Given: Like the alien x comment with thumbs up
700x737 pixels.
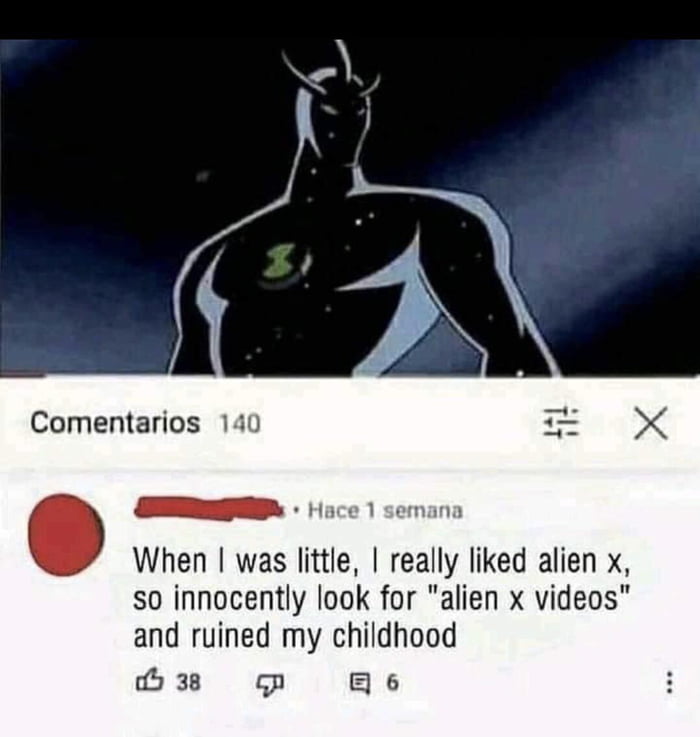Looking at the screenshot, I should (148, 682).
